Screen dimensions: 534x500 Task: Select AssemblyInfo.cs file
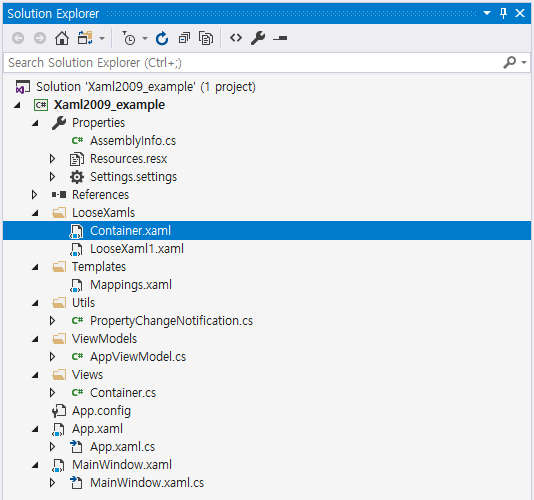click(x=133, y=141)
